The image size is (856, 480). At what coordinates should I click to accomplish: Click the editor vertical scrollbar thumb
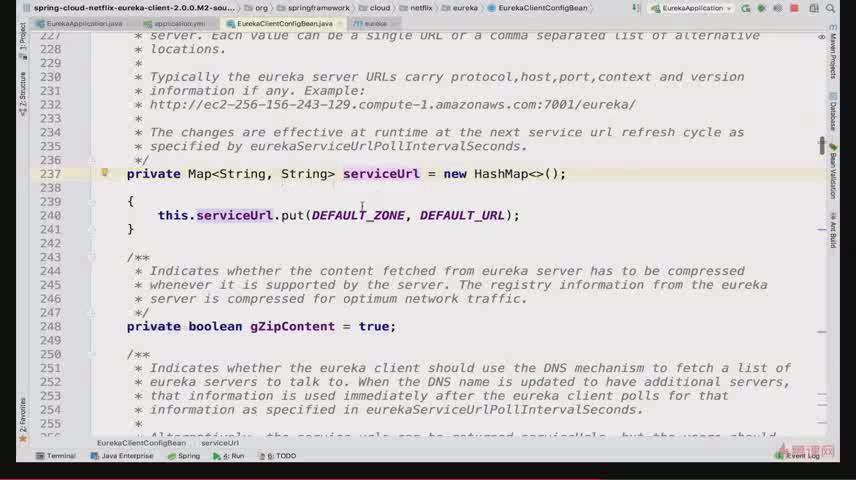(x=822, y=145)
